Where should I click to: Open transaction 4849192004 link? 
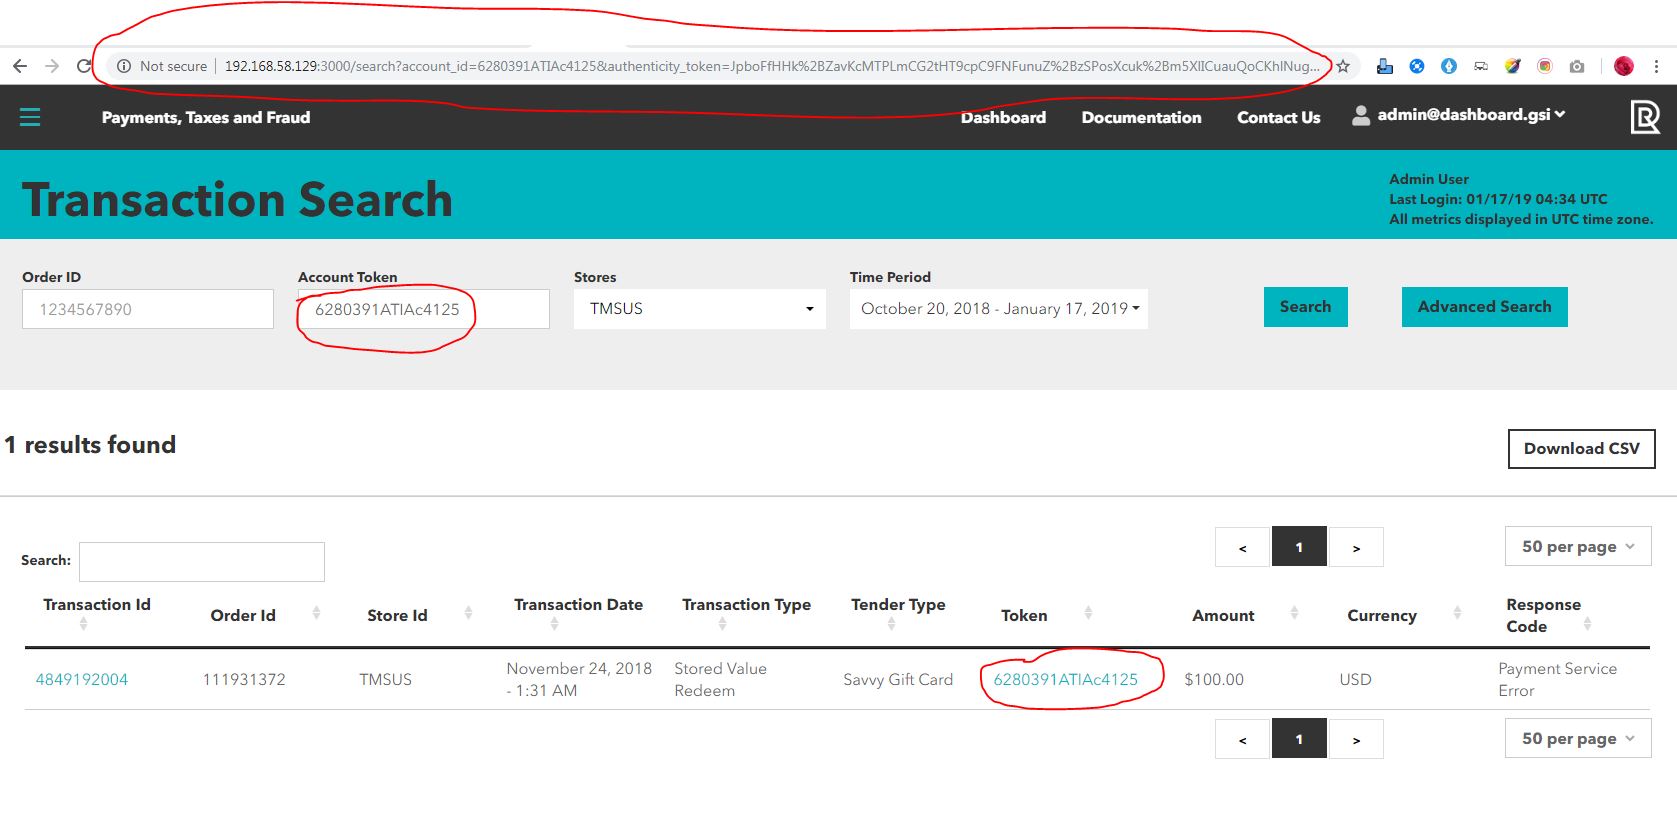(x=82, y=680)
